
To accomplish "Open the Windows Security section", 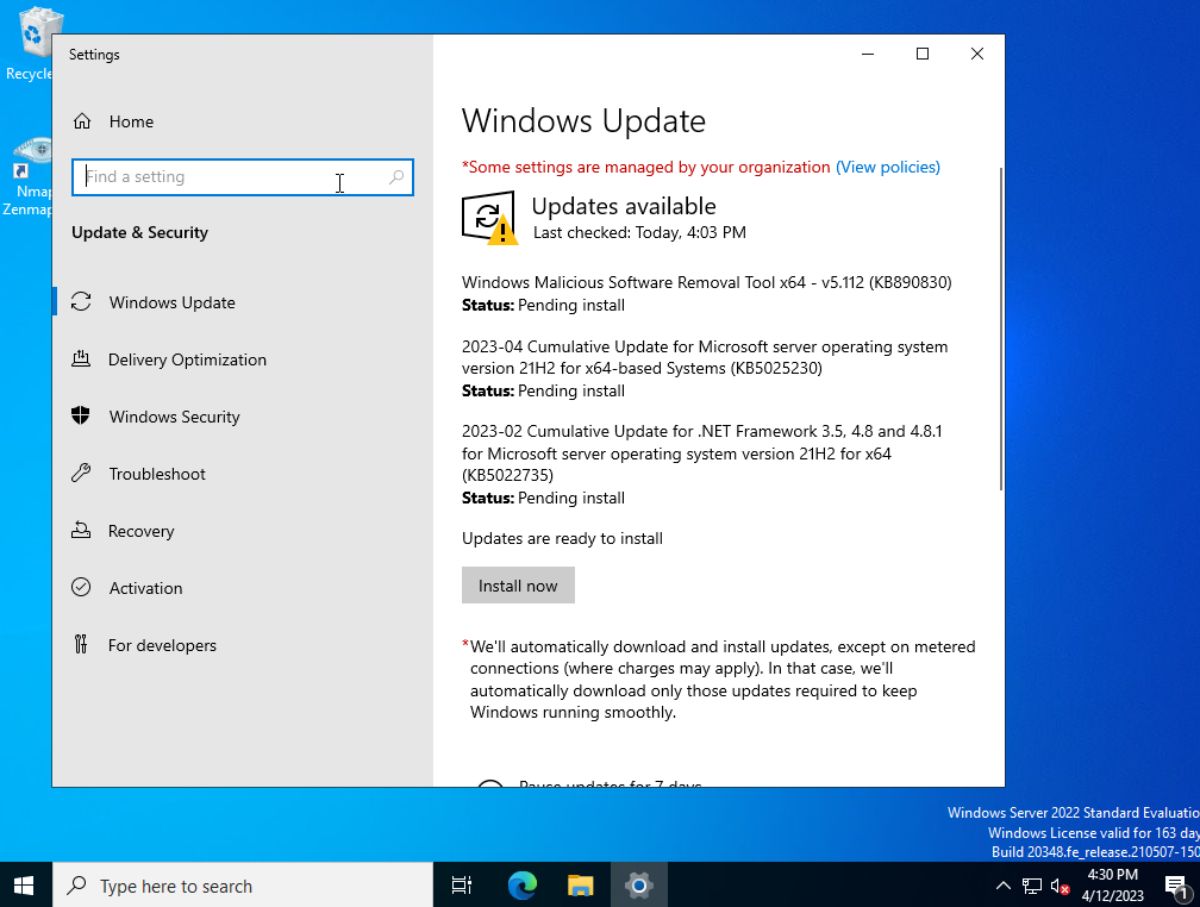I will coord(173,417).
